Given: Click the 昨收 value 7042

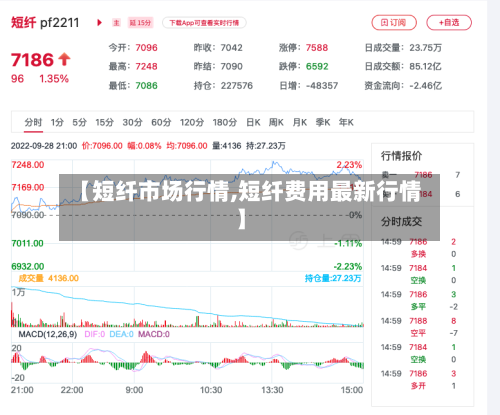Looking at the screenshot, I should [232, 48].
